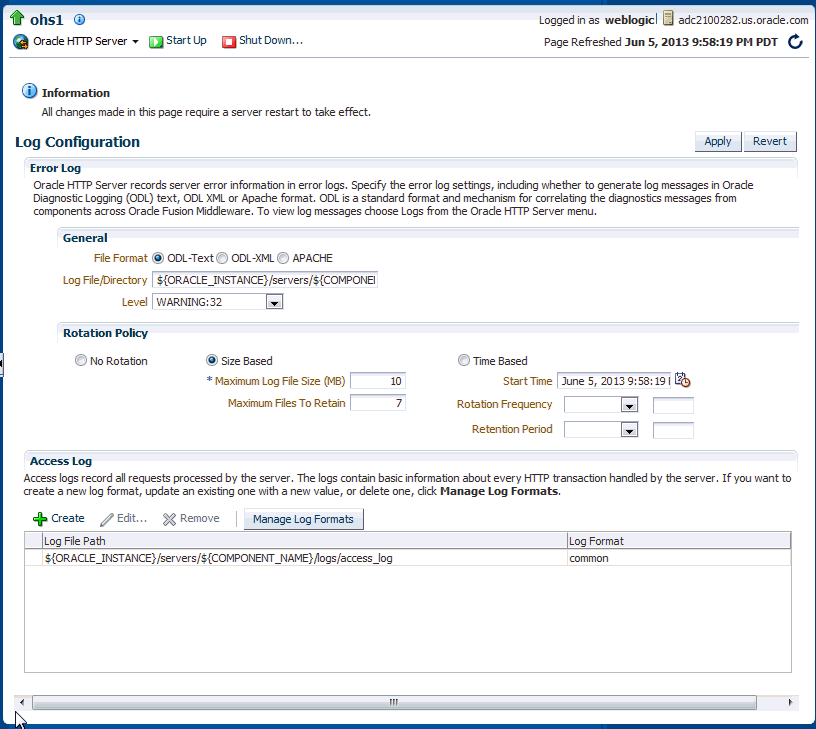816x729 pixels.
Task: Click the Start Time input field
Action: click(614, 381)
